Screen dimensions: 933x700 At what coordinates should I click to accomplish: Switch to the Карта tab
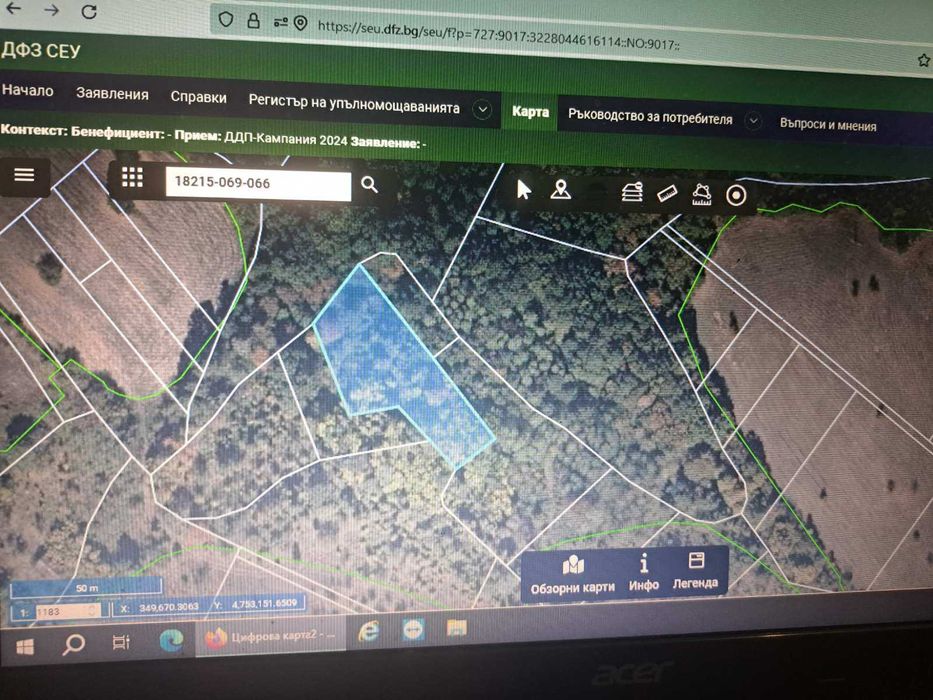click(x=530, y=112)
